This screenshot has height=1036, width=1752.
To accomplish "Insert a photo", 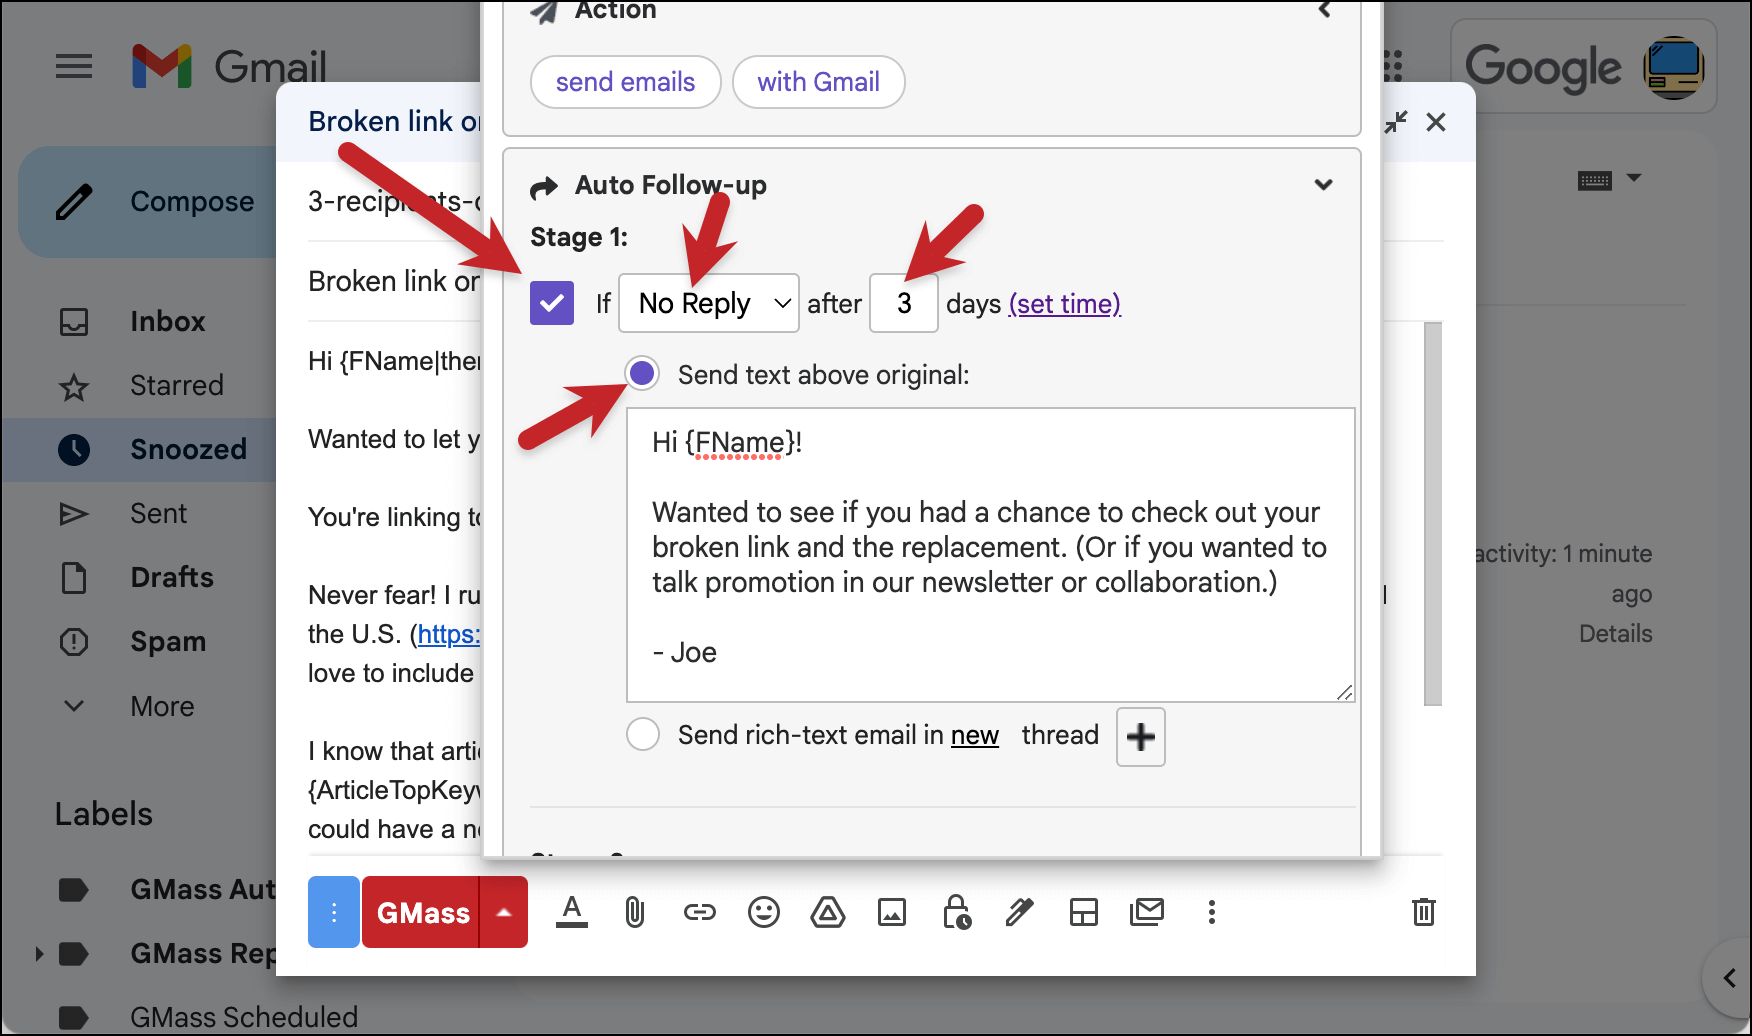I will [x=892, y=912].
